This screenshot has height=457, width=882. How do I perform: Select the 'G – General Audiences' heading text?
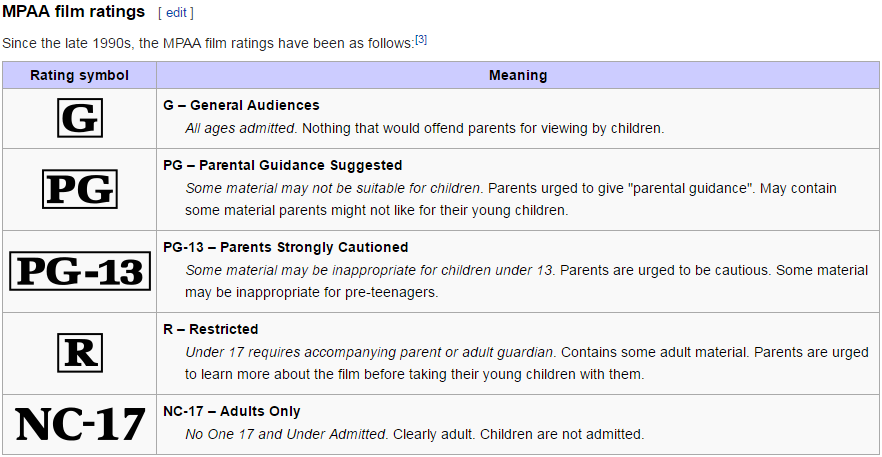coord(241,105)
